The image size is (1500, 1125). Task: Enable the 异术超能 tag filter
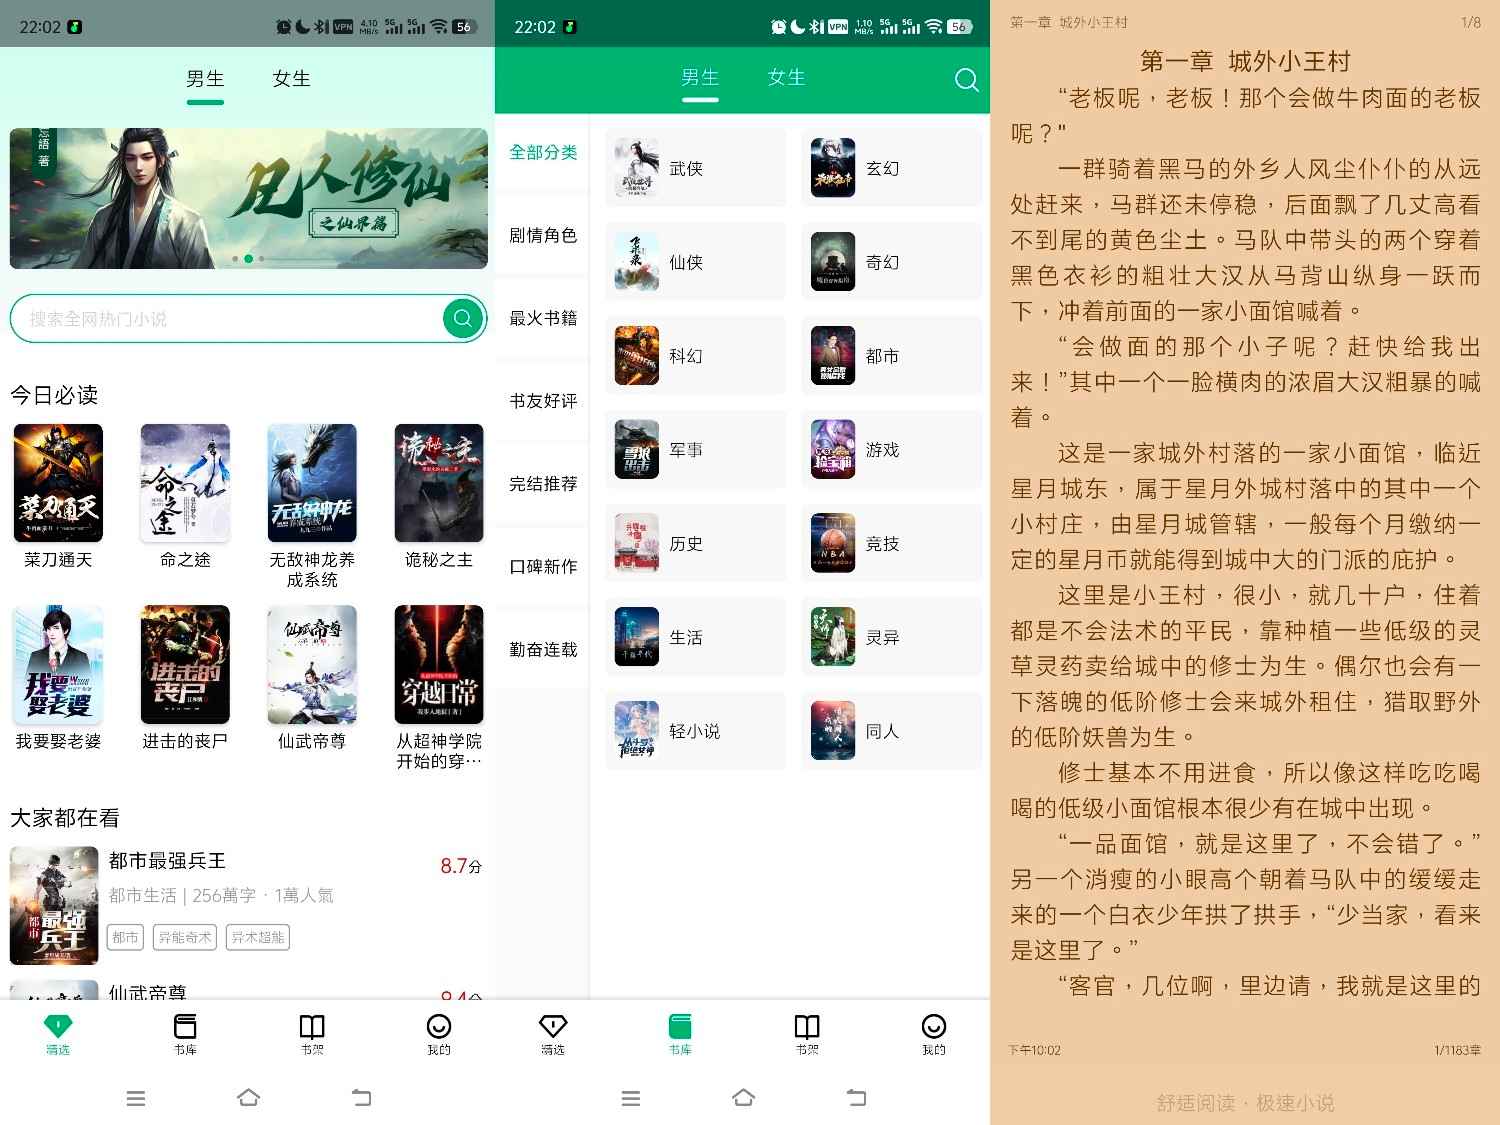pyautogui.click(x=256, y=938)
